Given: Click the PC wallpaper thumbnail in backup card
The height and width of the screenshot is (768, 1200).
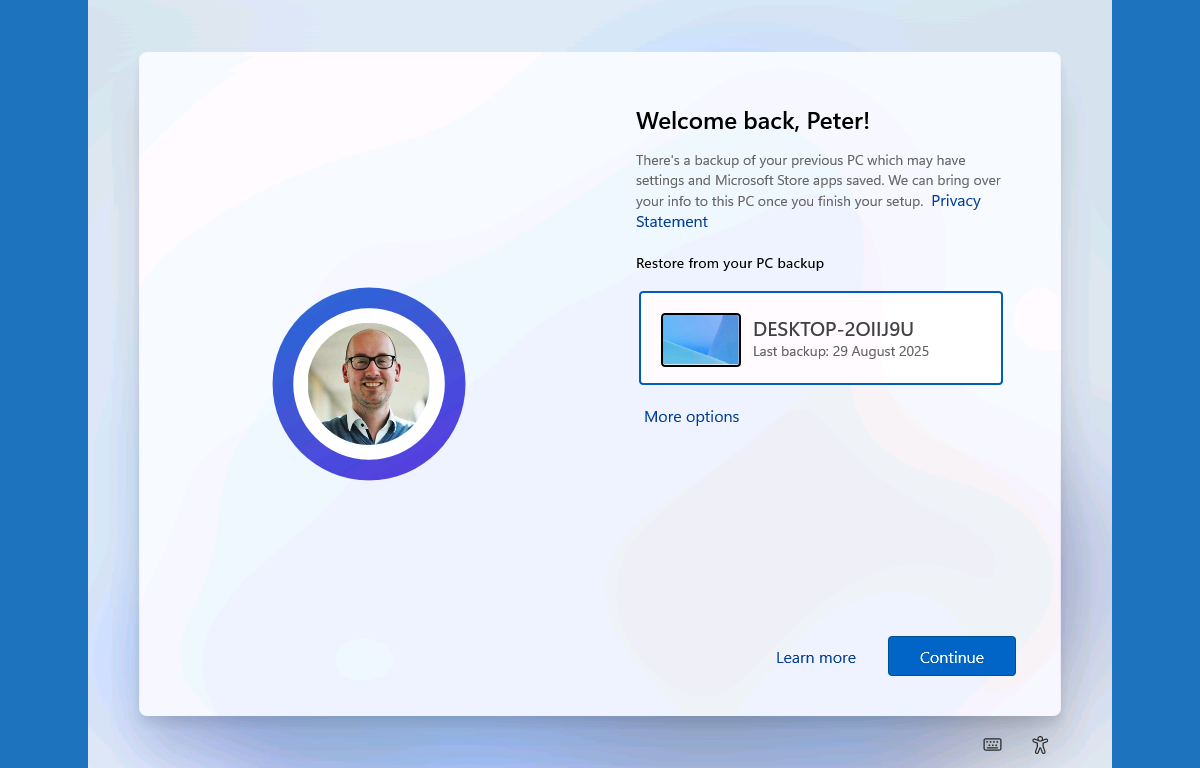Looking at the screenshot, I should coord(700,340).
